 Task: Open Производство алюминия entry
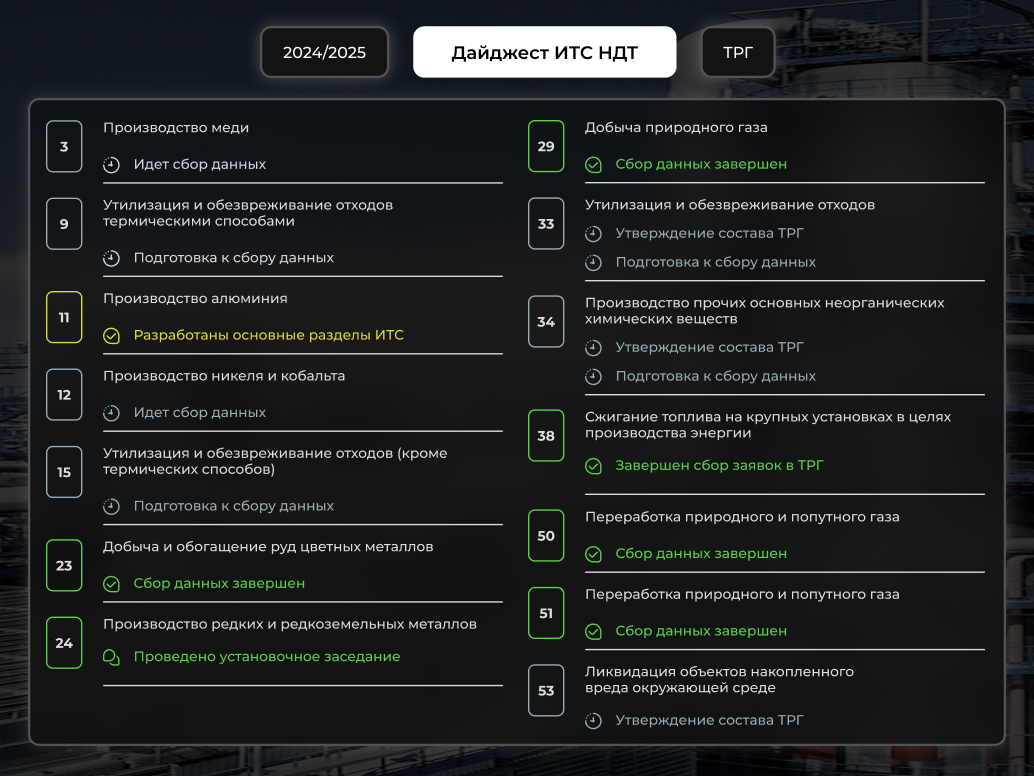tap(195, 298)
